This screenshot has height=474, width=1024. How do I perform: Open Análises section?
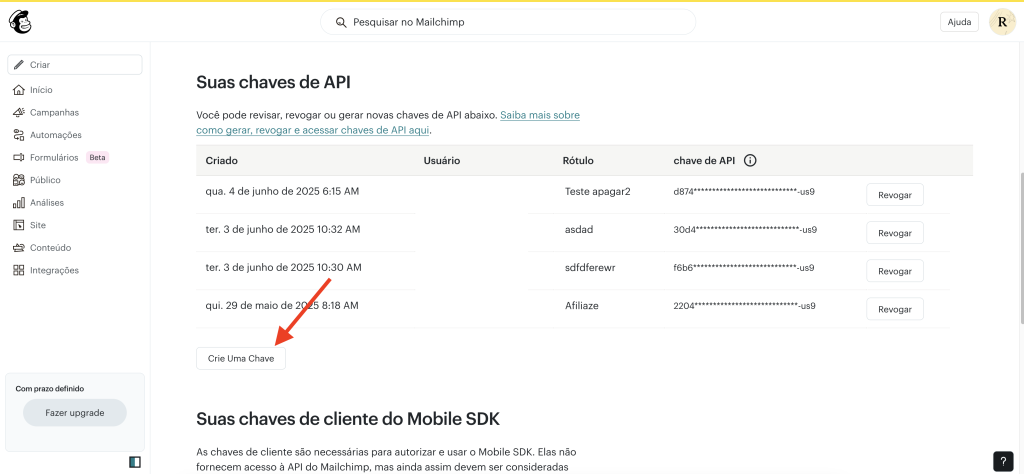[x=47, y=202]
